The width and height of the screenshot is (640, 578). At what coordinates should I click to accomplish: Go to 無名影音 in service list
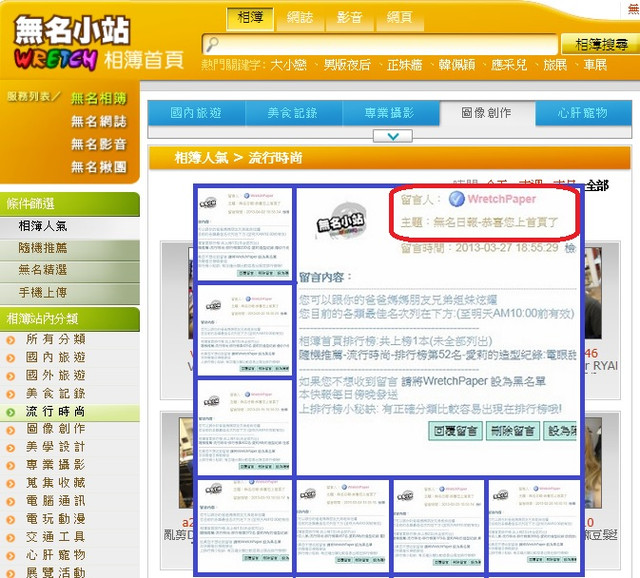pos(99,144)
